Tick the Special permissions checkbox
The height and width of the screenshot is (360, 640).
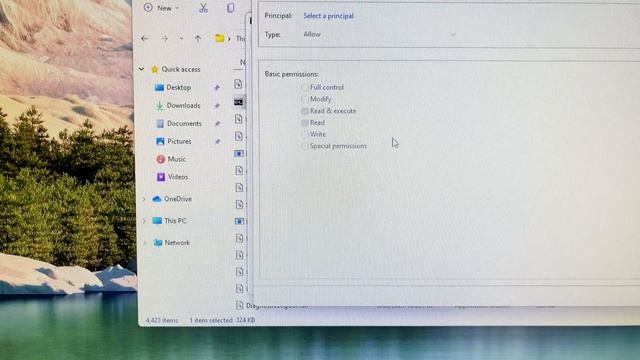(x=305, y=146)
